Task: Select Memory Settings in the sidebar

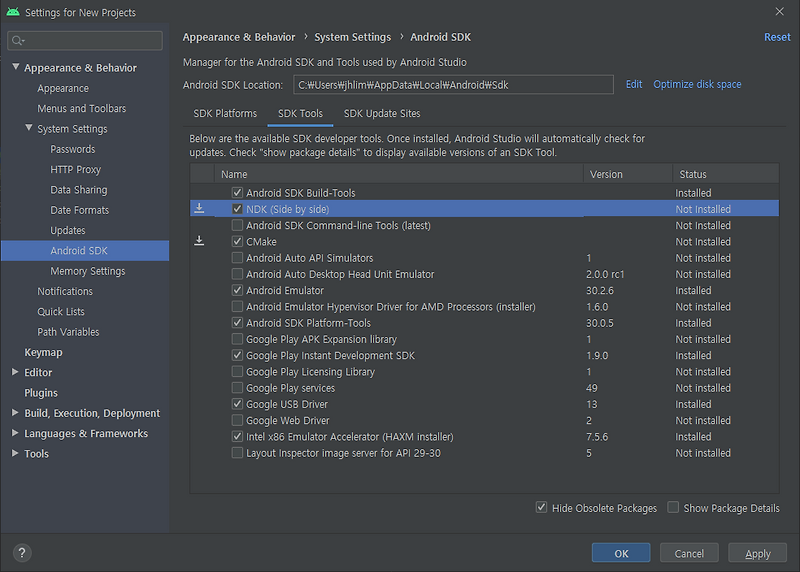Action: coord(88,271)
